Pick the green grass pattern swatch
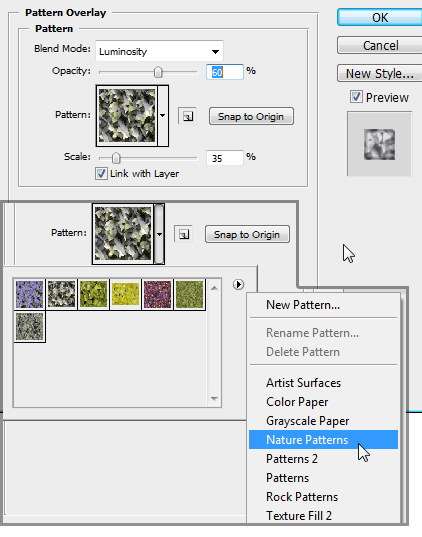 189,294
